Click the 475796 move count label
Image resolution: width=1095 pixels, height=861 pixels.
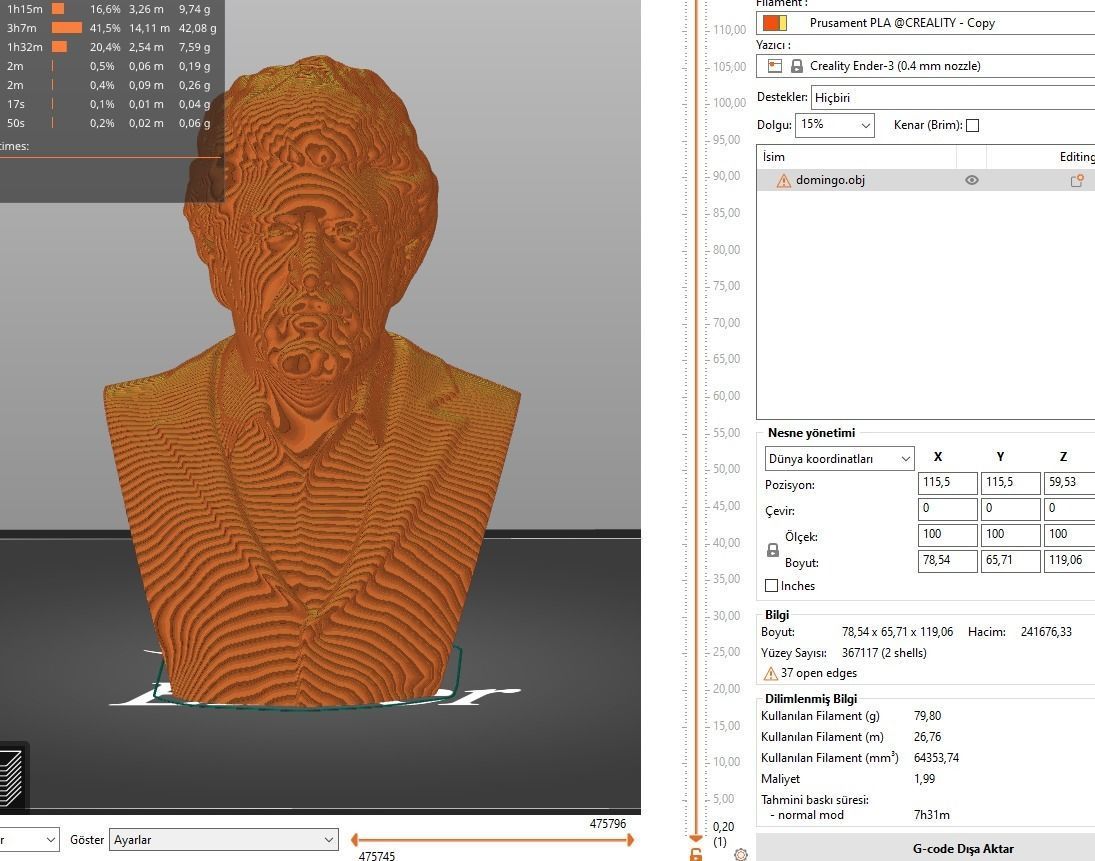click(x=608, y=824)
